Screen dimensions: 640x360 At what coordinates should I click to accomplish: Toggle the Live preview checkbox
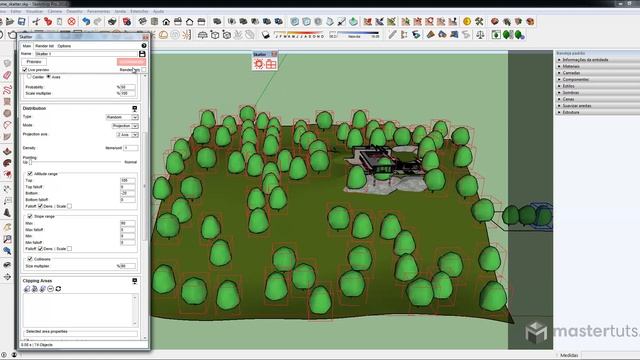[x=25, y=70]
